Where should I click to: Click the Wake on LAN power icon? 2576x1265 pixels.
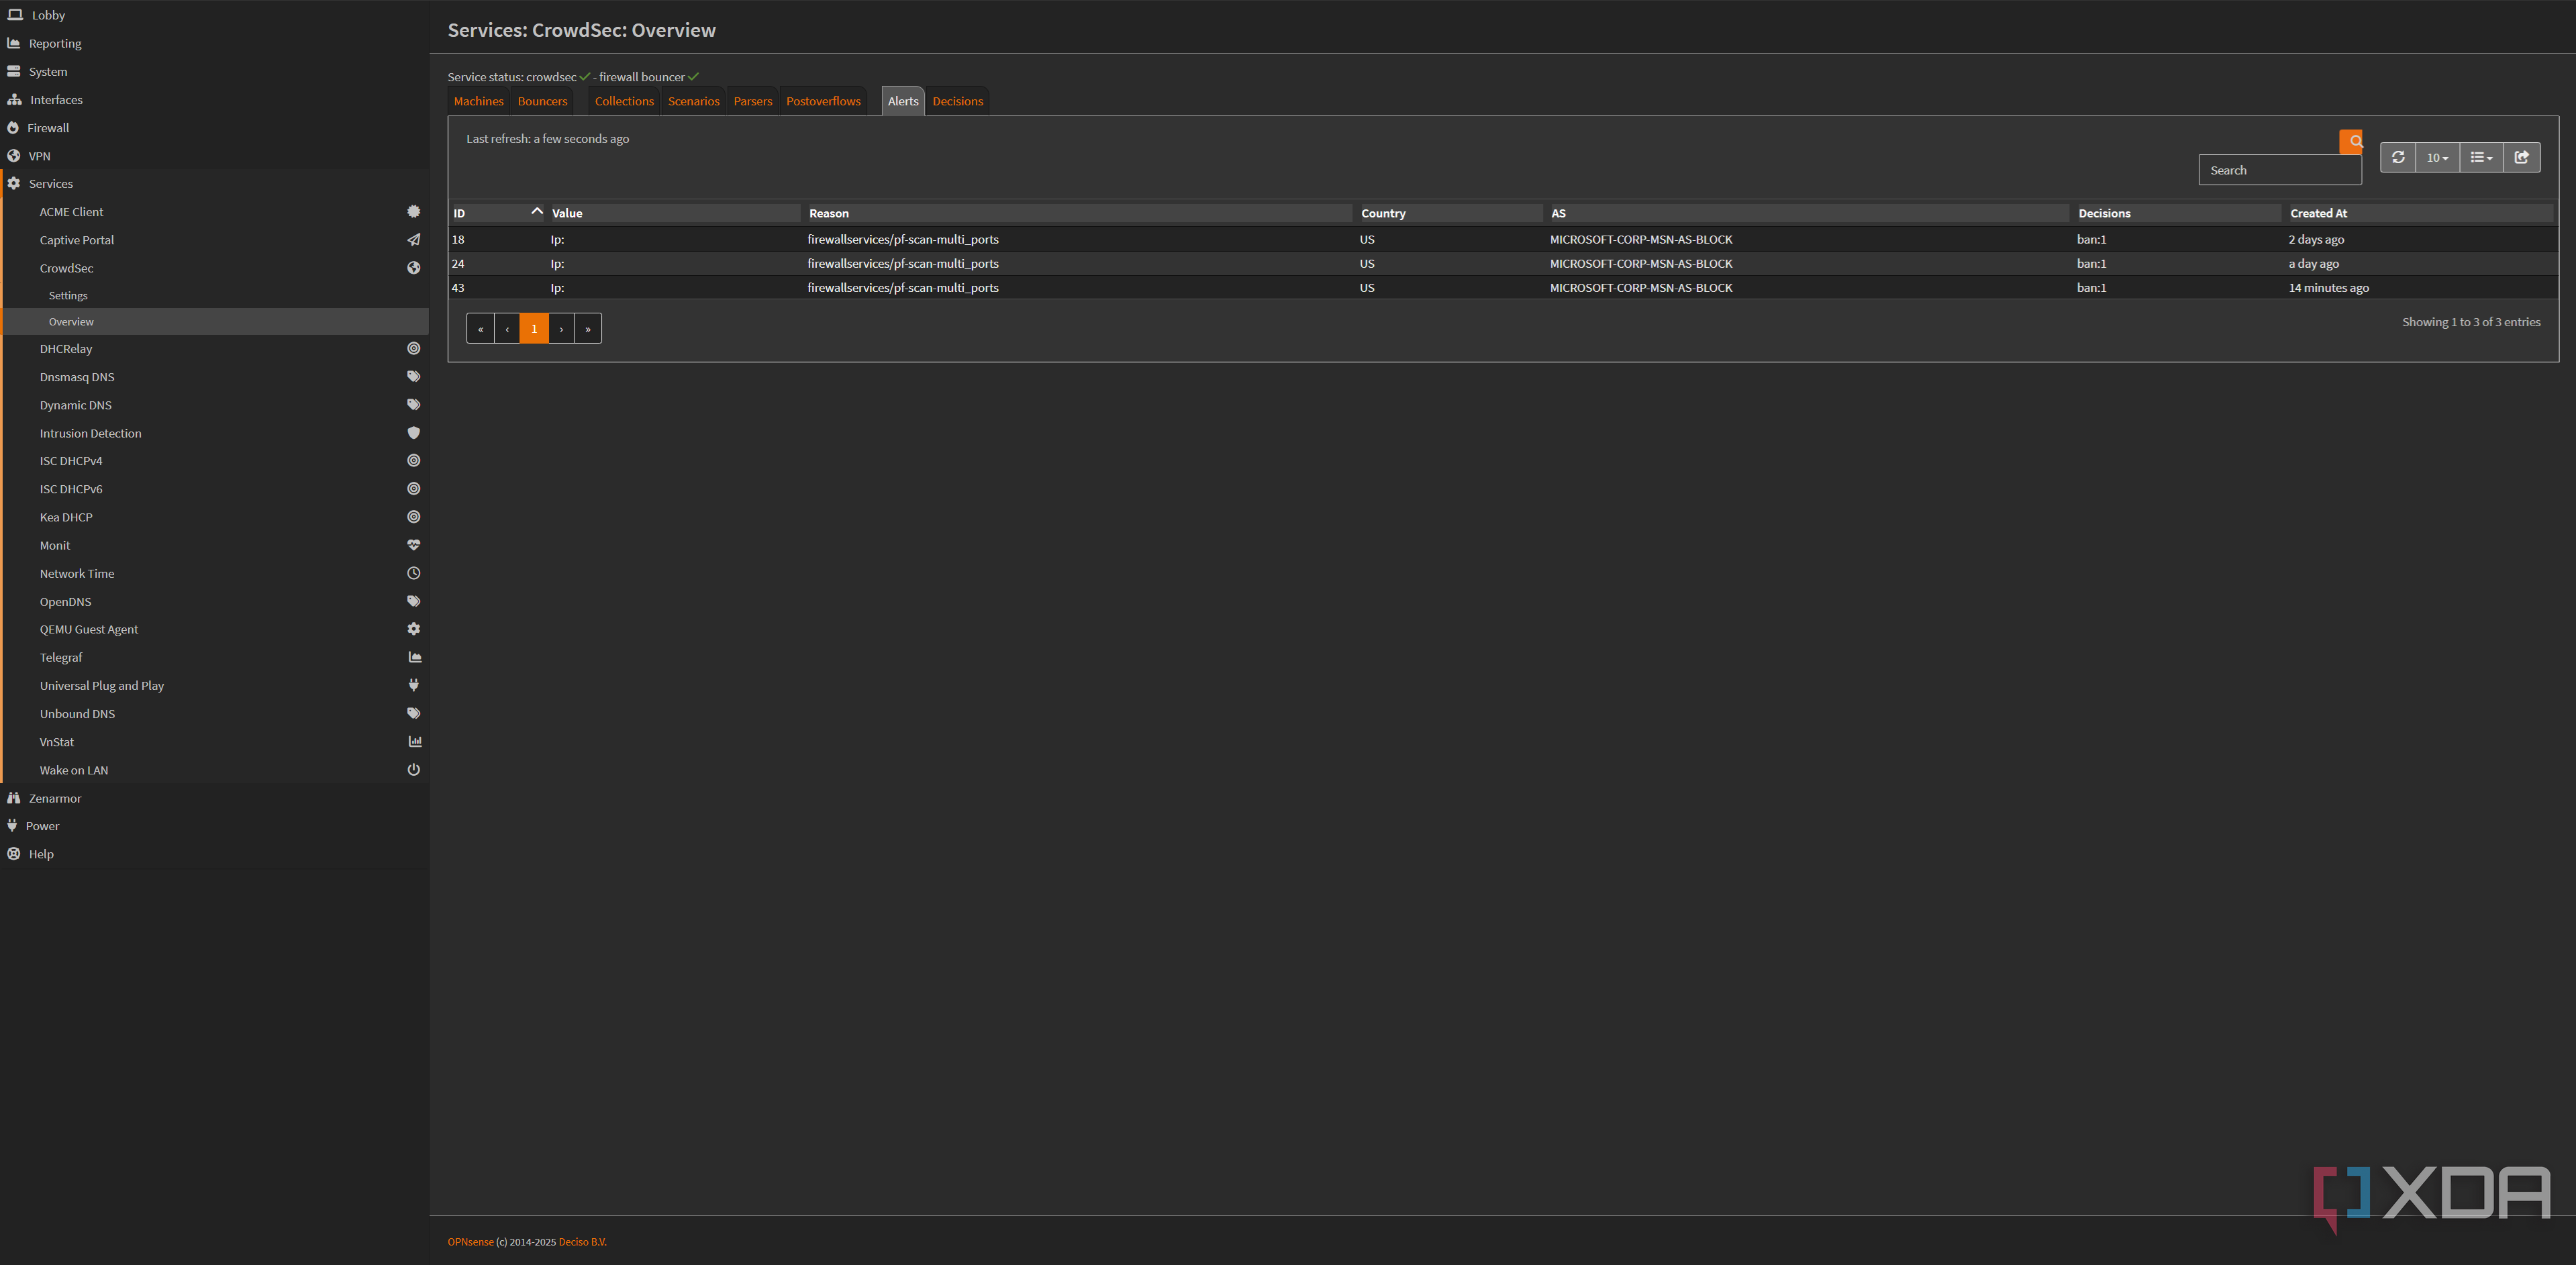pyautogui.click(x=413, y=769)
